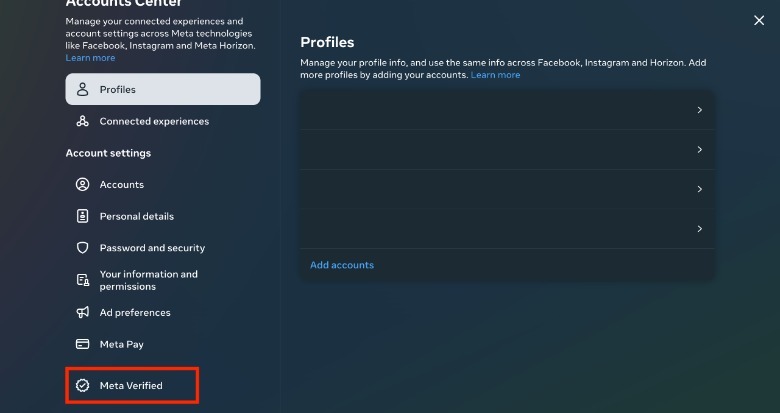Open the Meta Verified menu item
780x413 pixels.
pos(131,386)
